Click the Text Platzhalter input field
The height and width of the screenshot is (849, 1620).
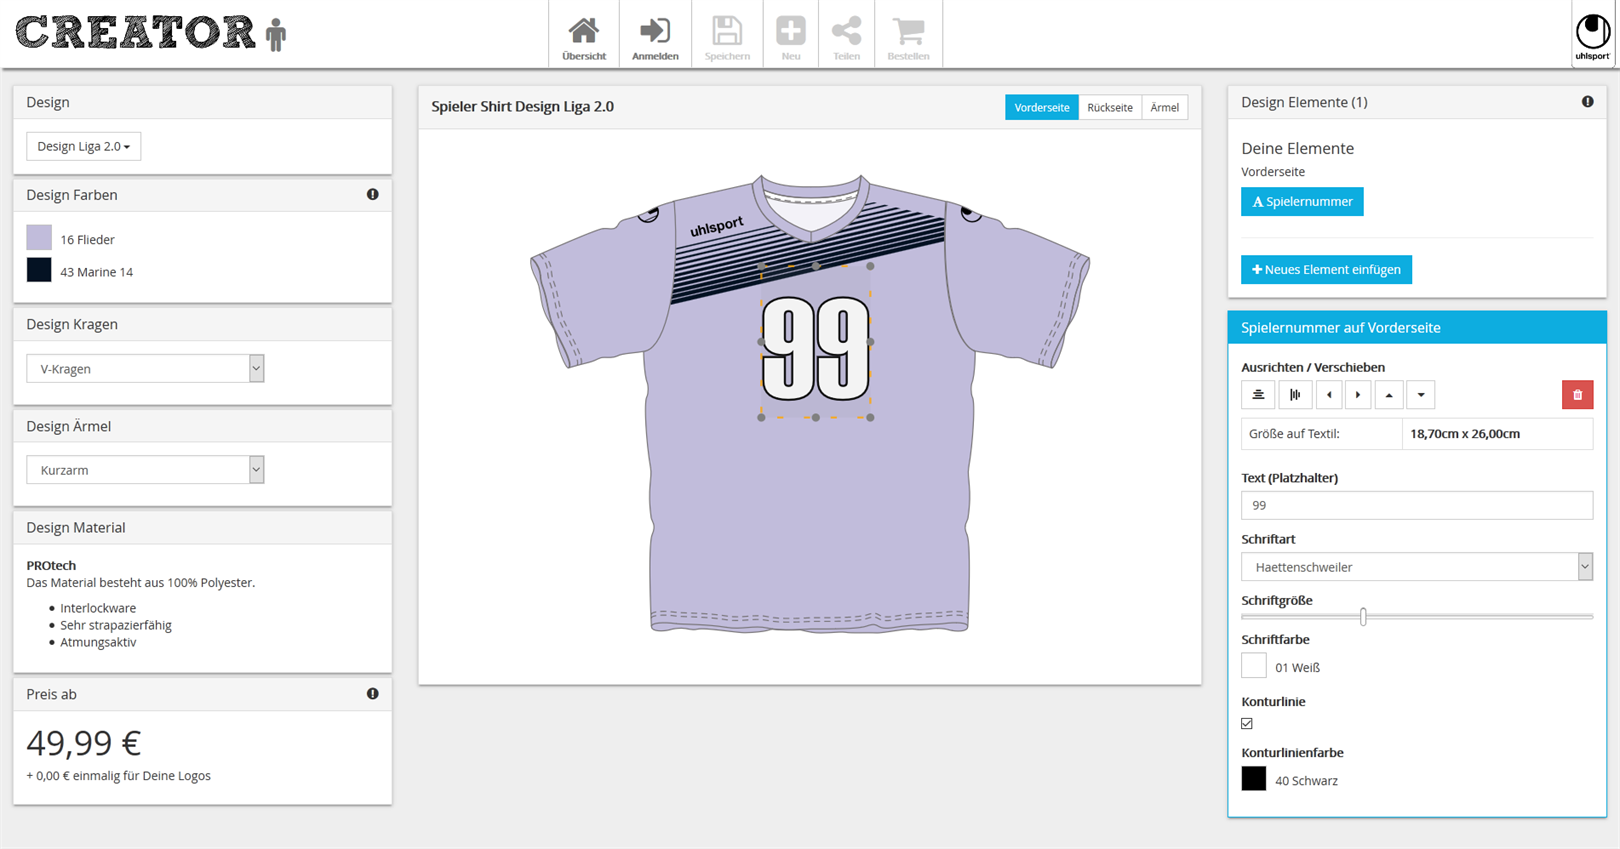pyautogui.click(x=1416, y=506)
